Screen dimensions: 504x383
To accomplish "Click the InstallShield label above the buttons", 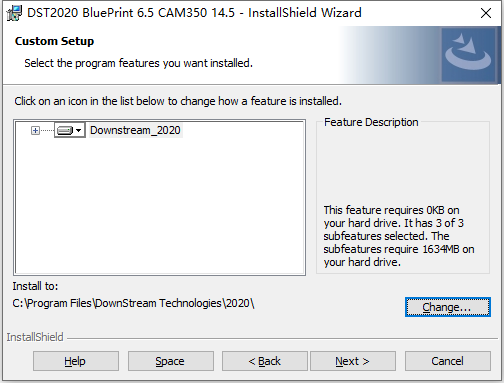I will (x=35, y=337).
